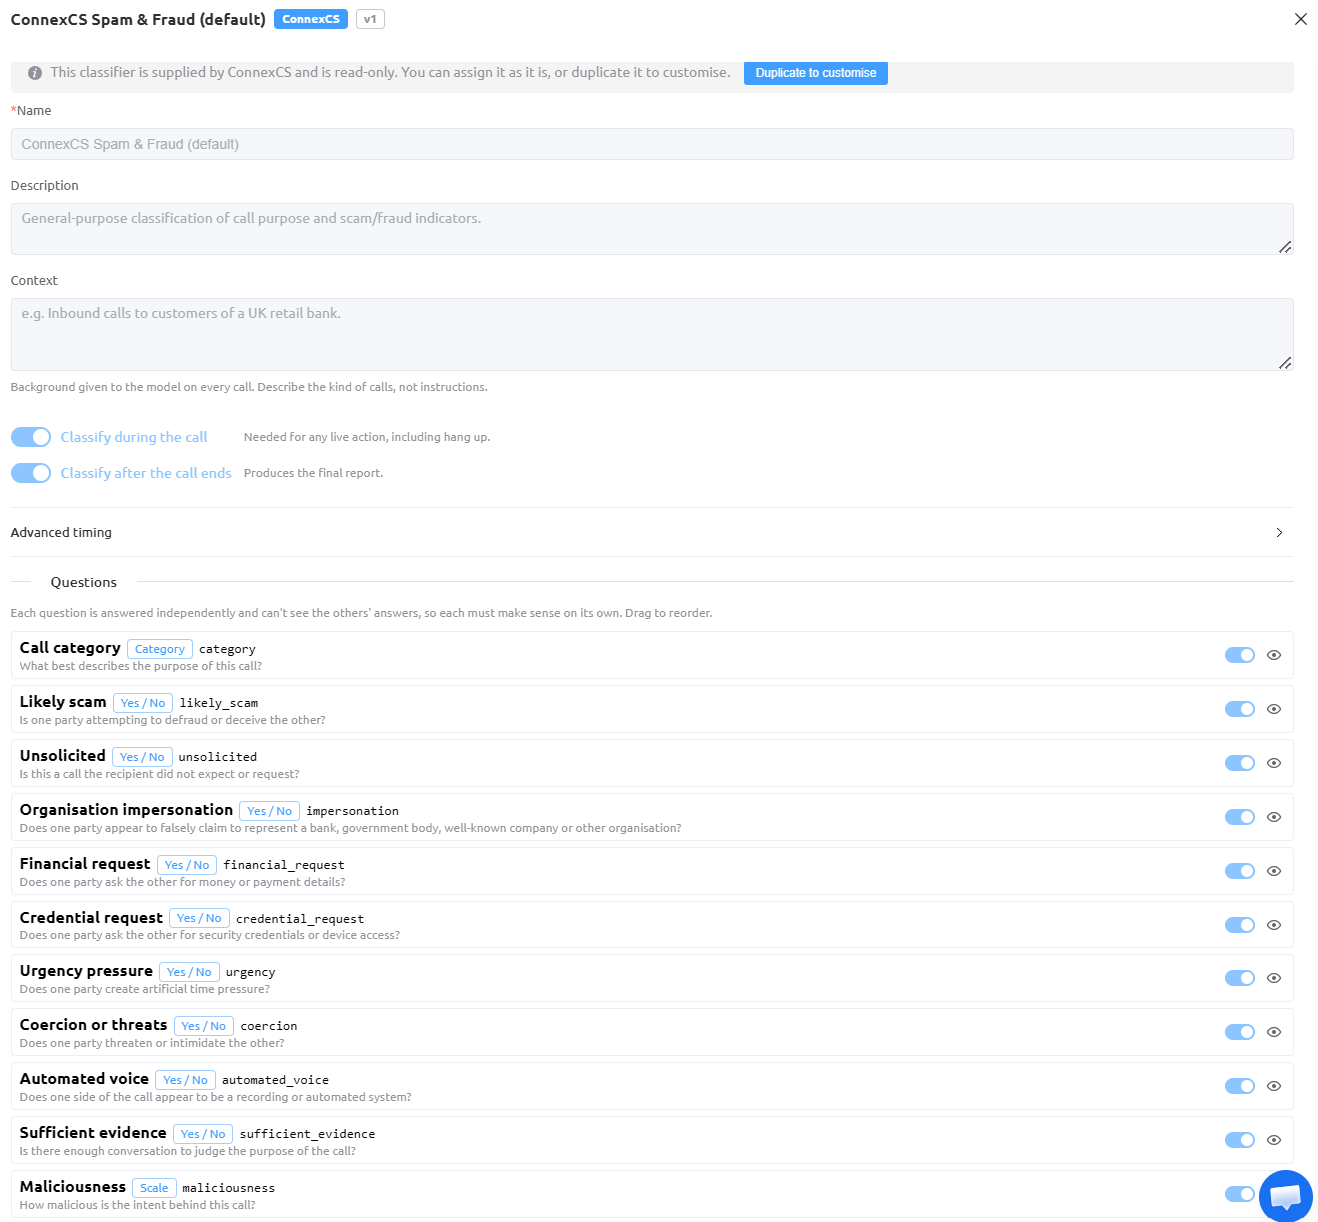Click the Coercion or threats title

pyautogui.click(x=93, y=1025)
